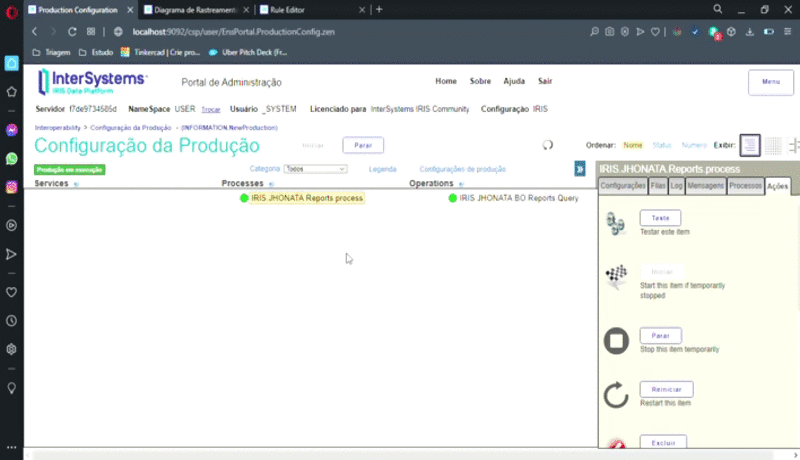The height and width of the screenshot is (460, 800).
Task: Open the Categoria dropdown
Action: (x=315, y=169)
